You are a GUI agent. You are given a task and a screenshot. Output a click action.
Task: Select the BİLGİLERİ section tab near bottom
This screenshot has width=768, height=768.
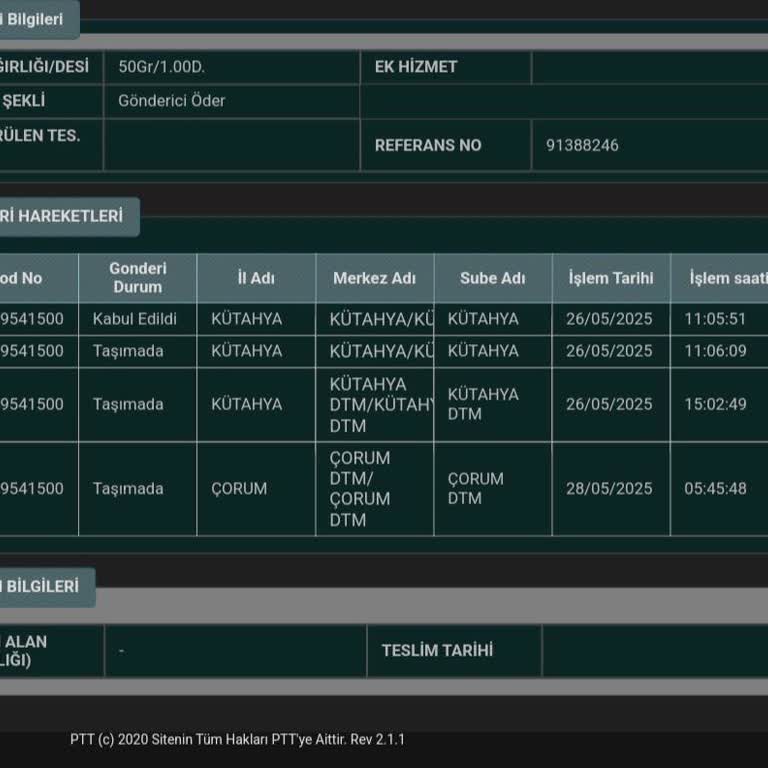point(44,587)
